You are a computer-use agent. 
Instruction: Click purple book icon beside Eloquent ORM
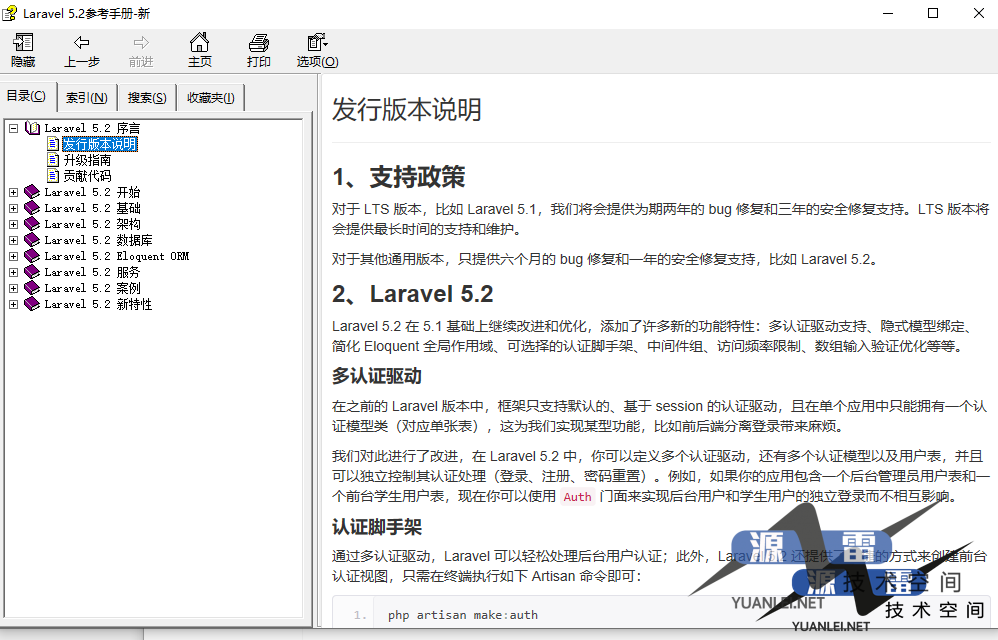tap(32, 256)
